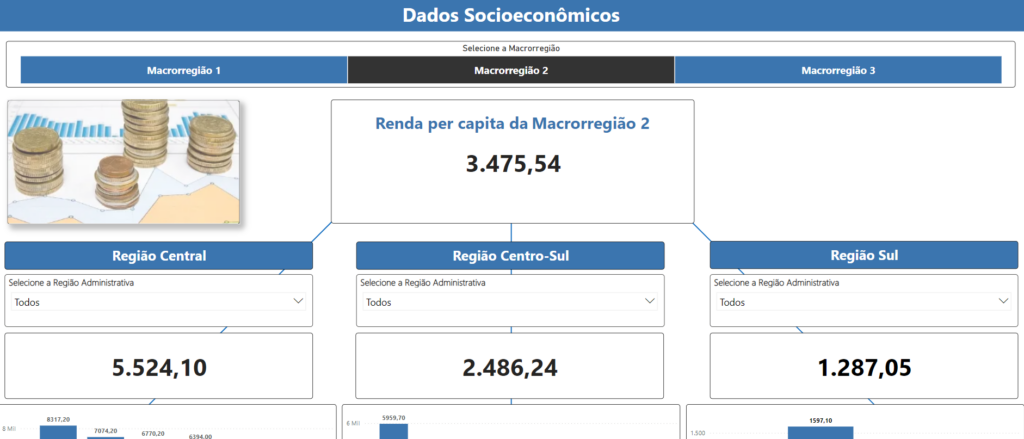Click the Região Sul dropdown chevron arrow
Image resolution: width=1024 pixels, height=439 pixels.
(x=1004, y=301)
